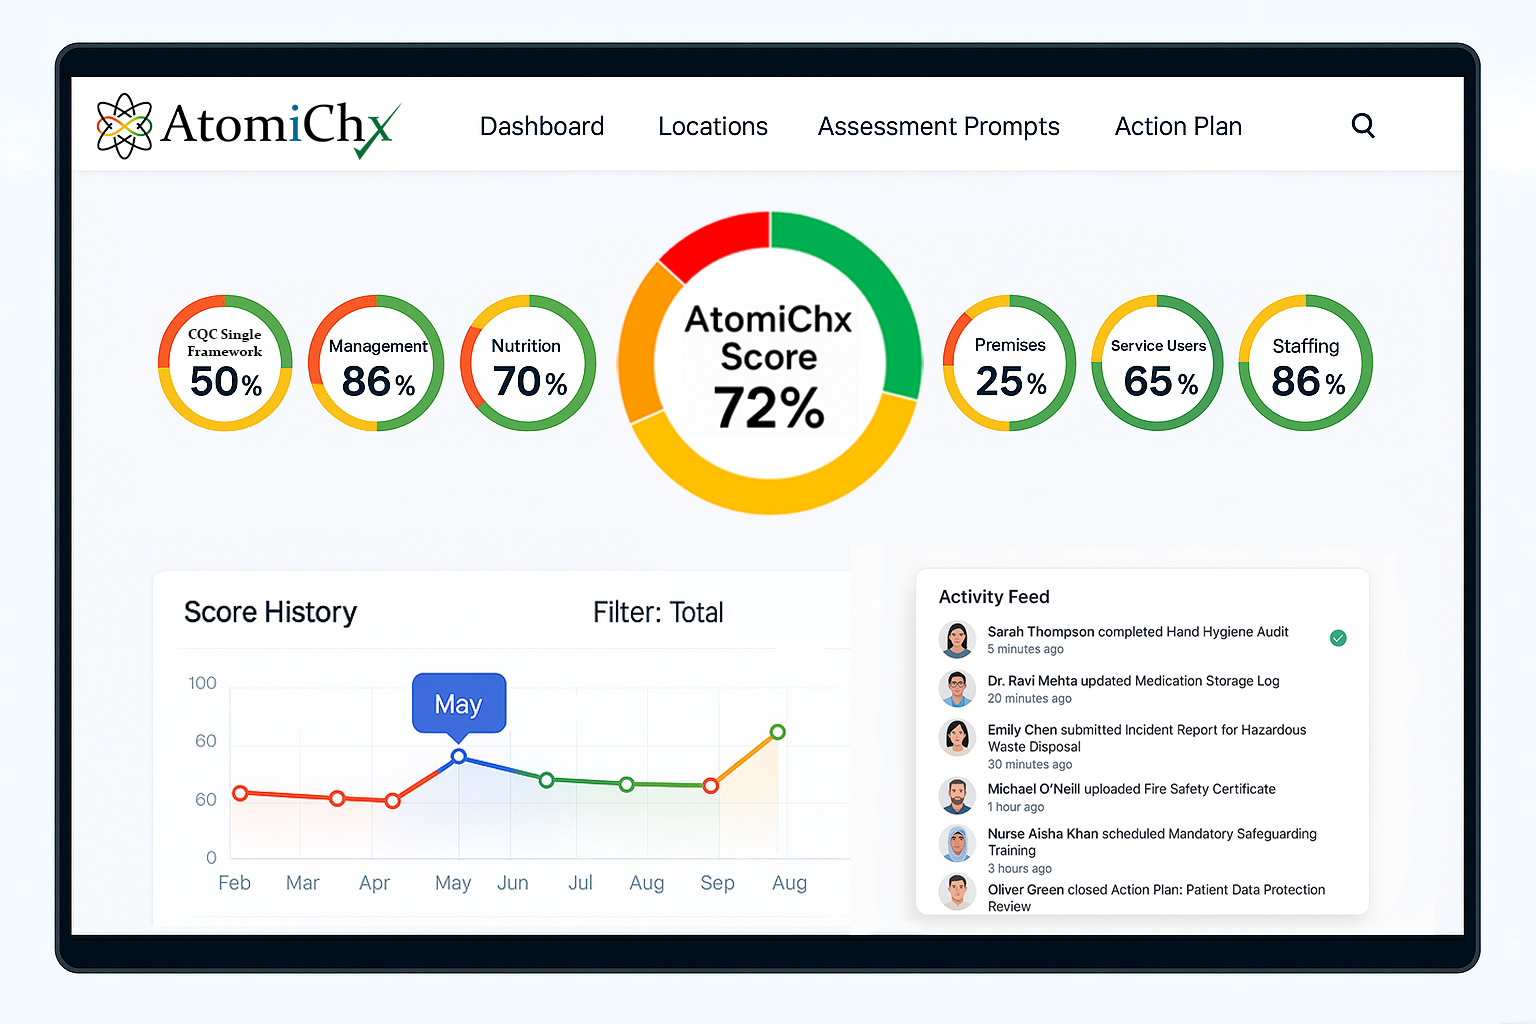The image size is (1536, 1024).
Task: Go to Locations in the navigation
Action: (713, 126)
